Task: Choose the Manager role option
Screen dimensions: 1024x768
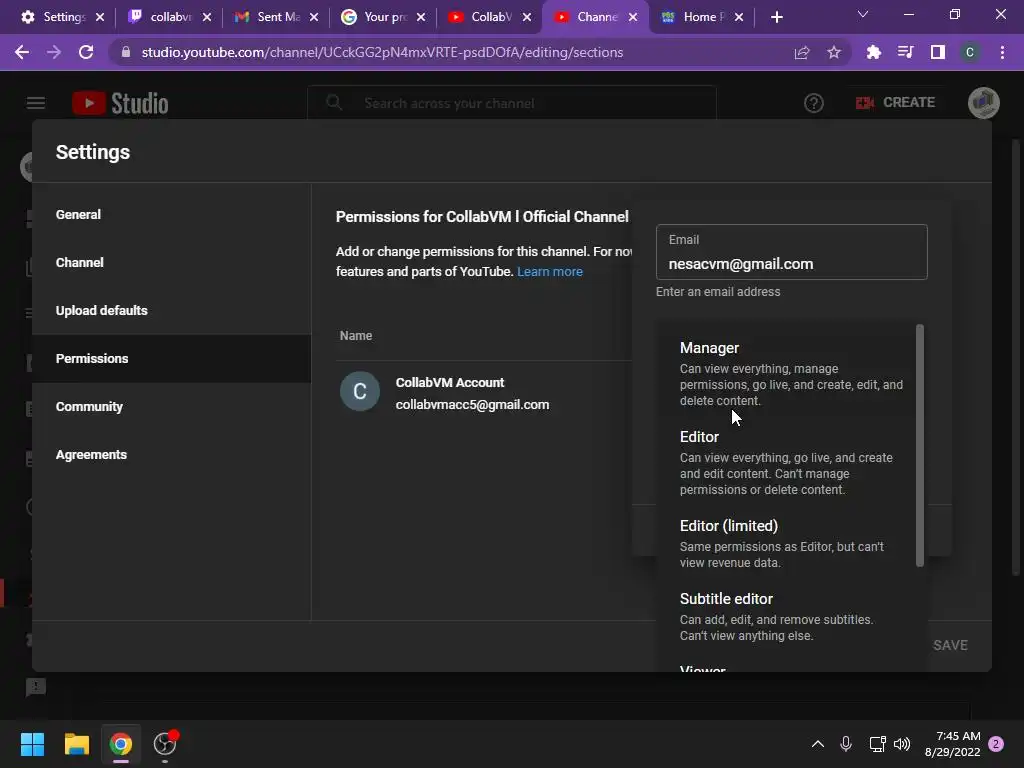Action: tap(786, 373)
